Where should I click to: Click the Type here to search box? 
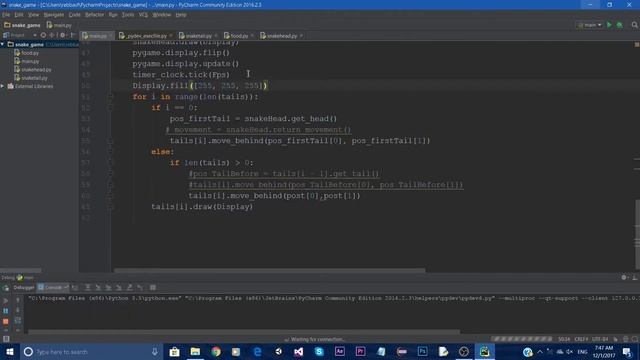click(91, 351)
